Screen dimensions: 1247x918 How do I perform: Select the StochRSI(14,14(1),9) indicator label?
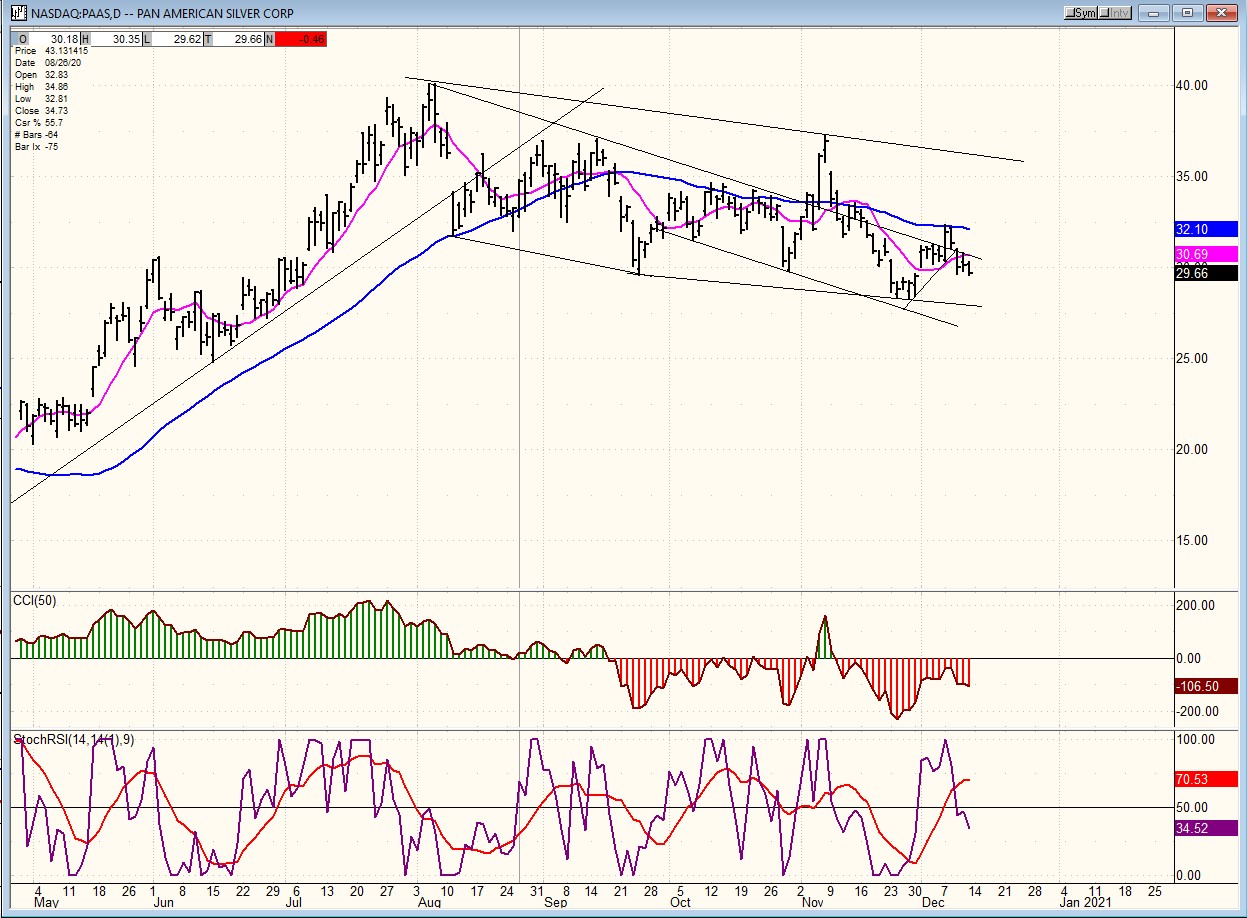click(74, 740)
